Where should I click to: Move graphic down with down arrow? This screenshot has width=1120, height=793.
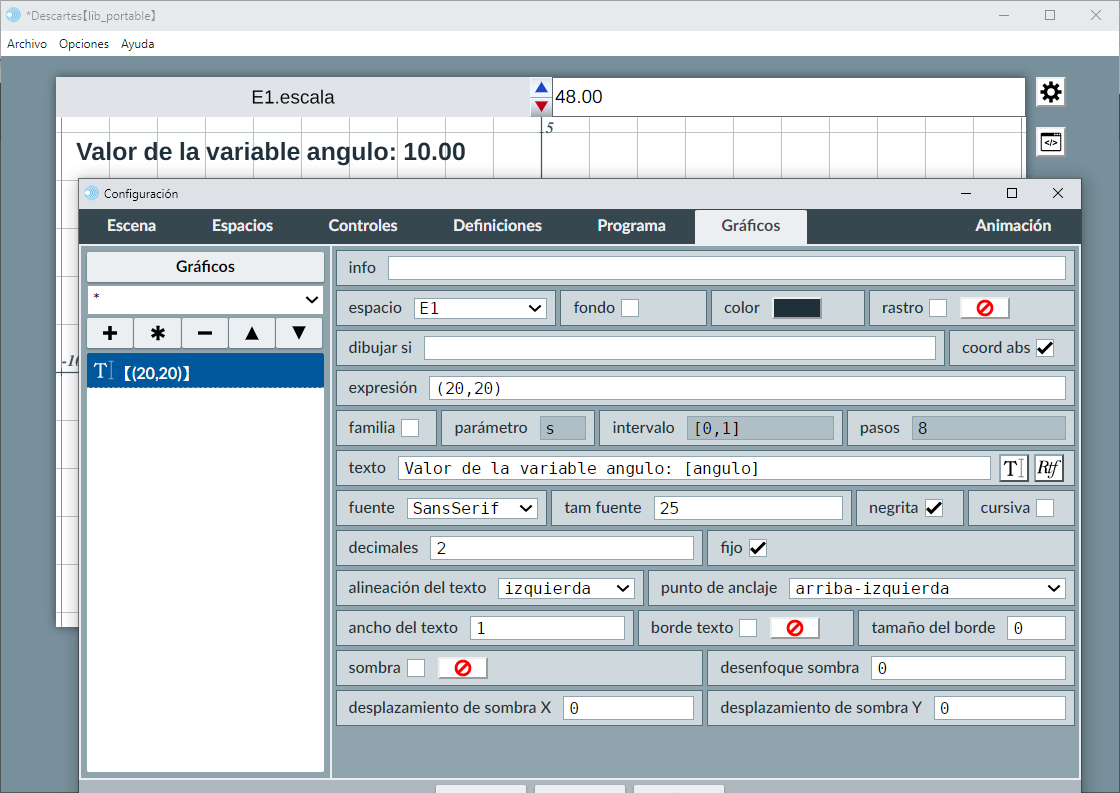coord(298,333)
